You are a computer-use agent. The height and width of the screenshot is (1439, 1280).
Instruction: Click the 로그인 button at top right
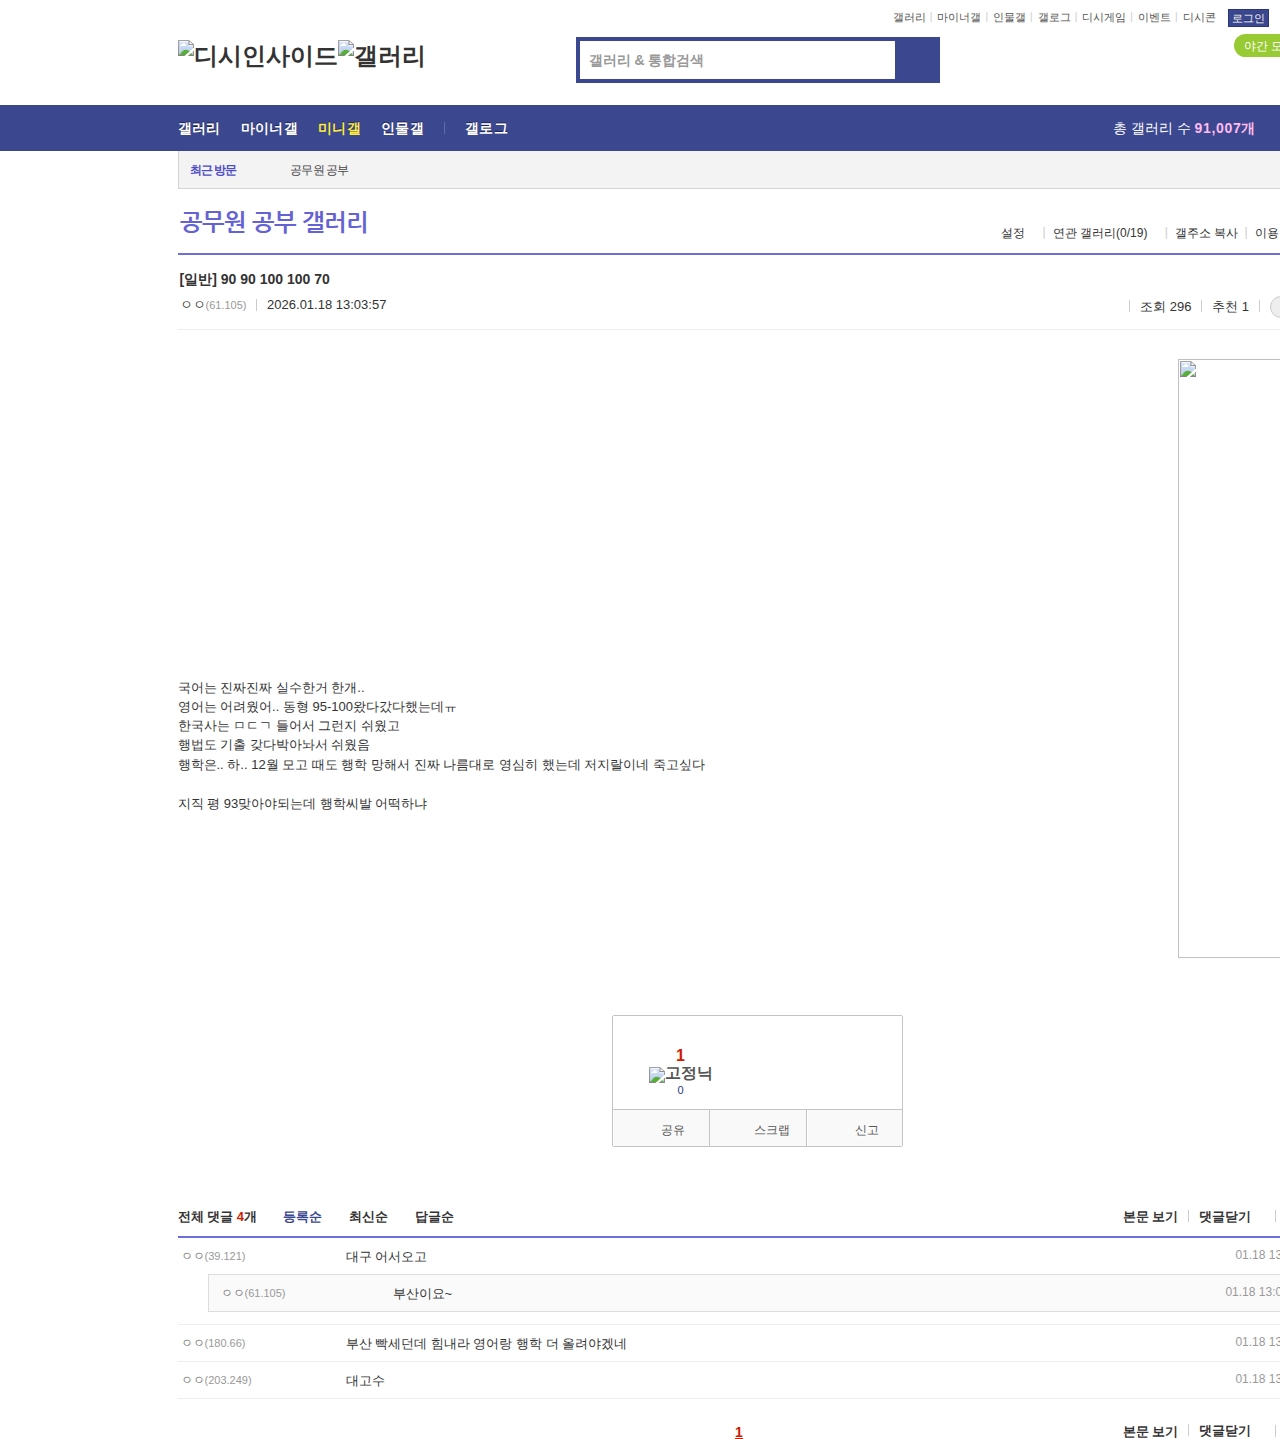pyautogui.click(x=1248, y=18)
